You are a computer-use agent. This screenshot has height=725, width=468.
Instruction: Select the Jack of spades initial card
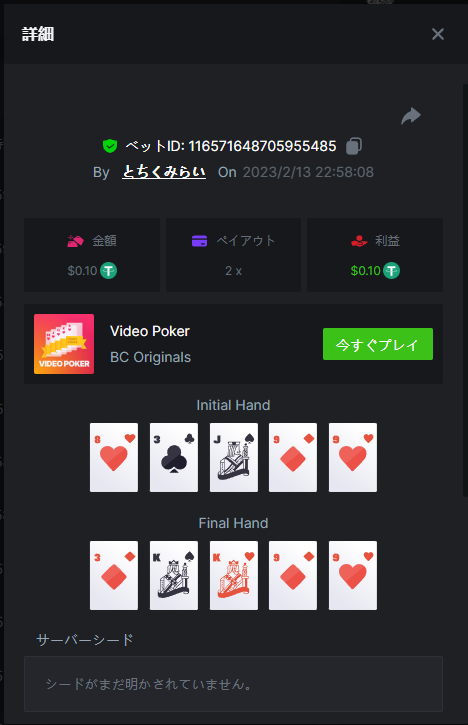(234, 457)
